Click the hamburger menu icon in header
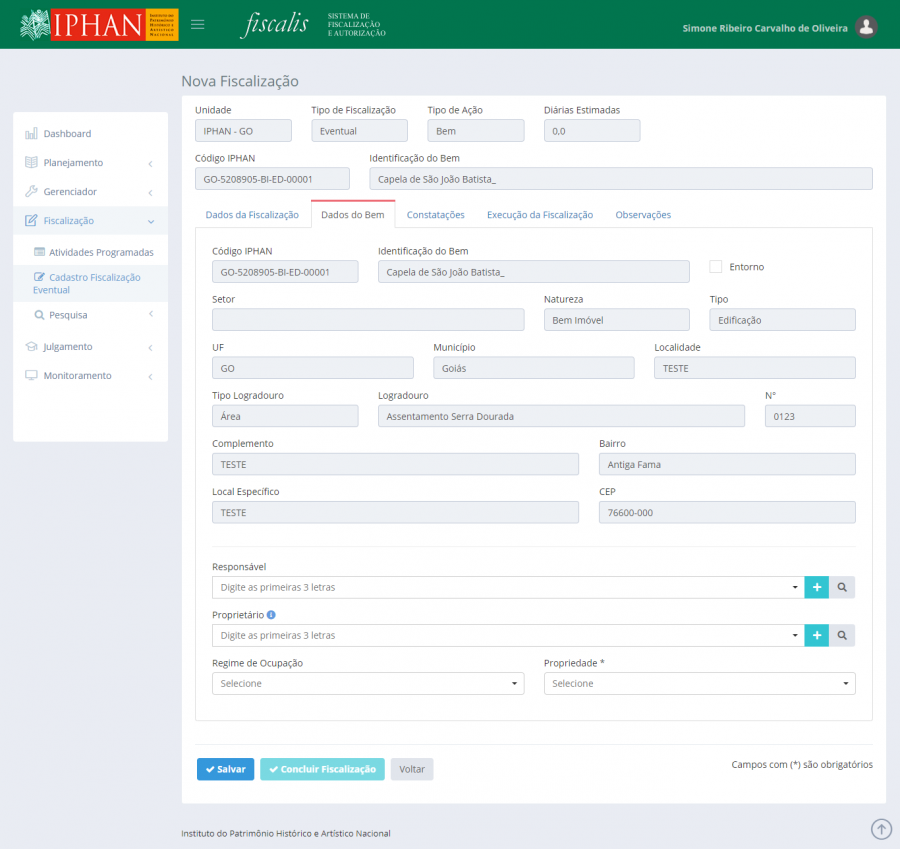Screen dimensions: 900x849 pyautogui.click(x=198, y=25)
